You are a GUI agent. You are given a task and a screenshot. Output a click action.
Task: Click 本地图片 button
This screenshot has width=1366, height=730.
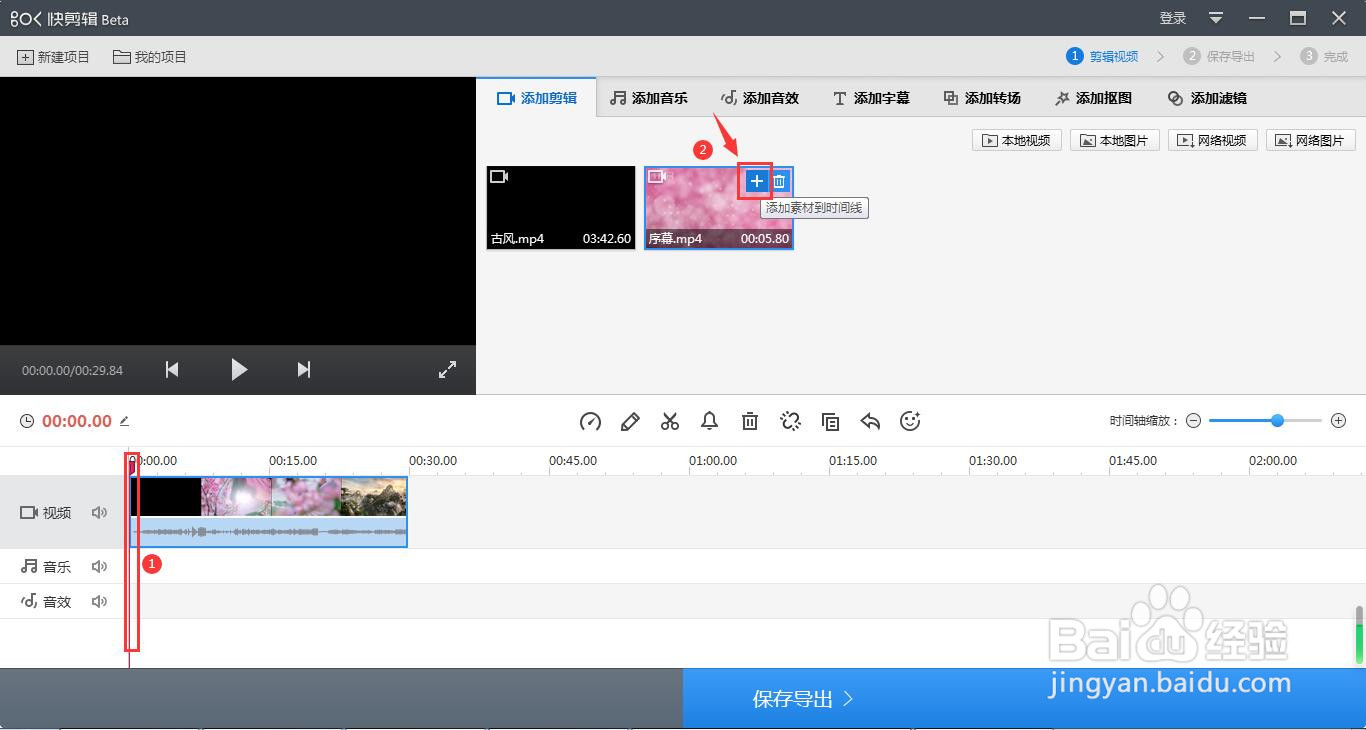1115,141
